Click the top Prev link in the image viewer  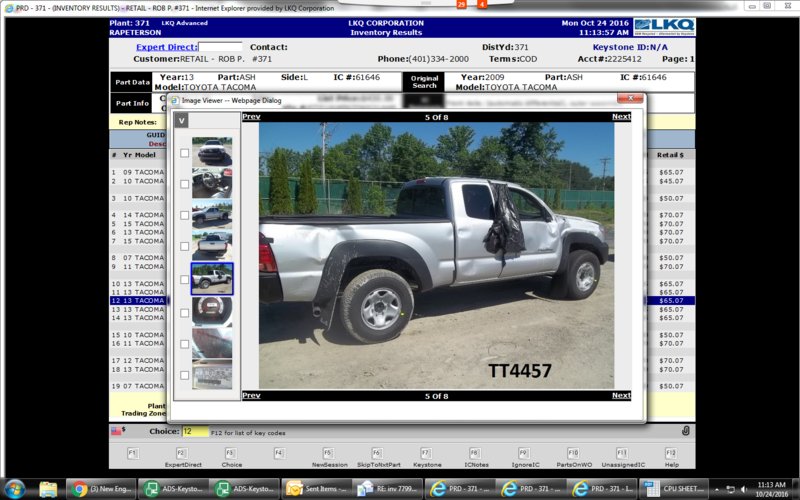pyautogui.click(x=251, y=116)
